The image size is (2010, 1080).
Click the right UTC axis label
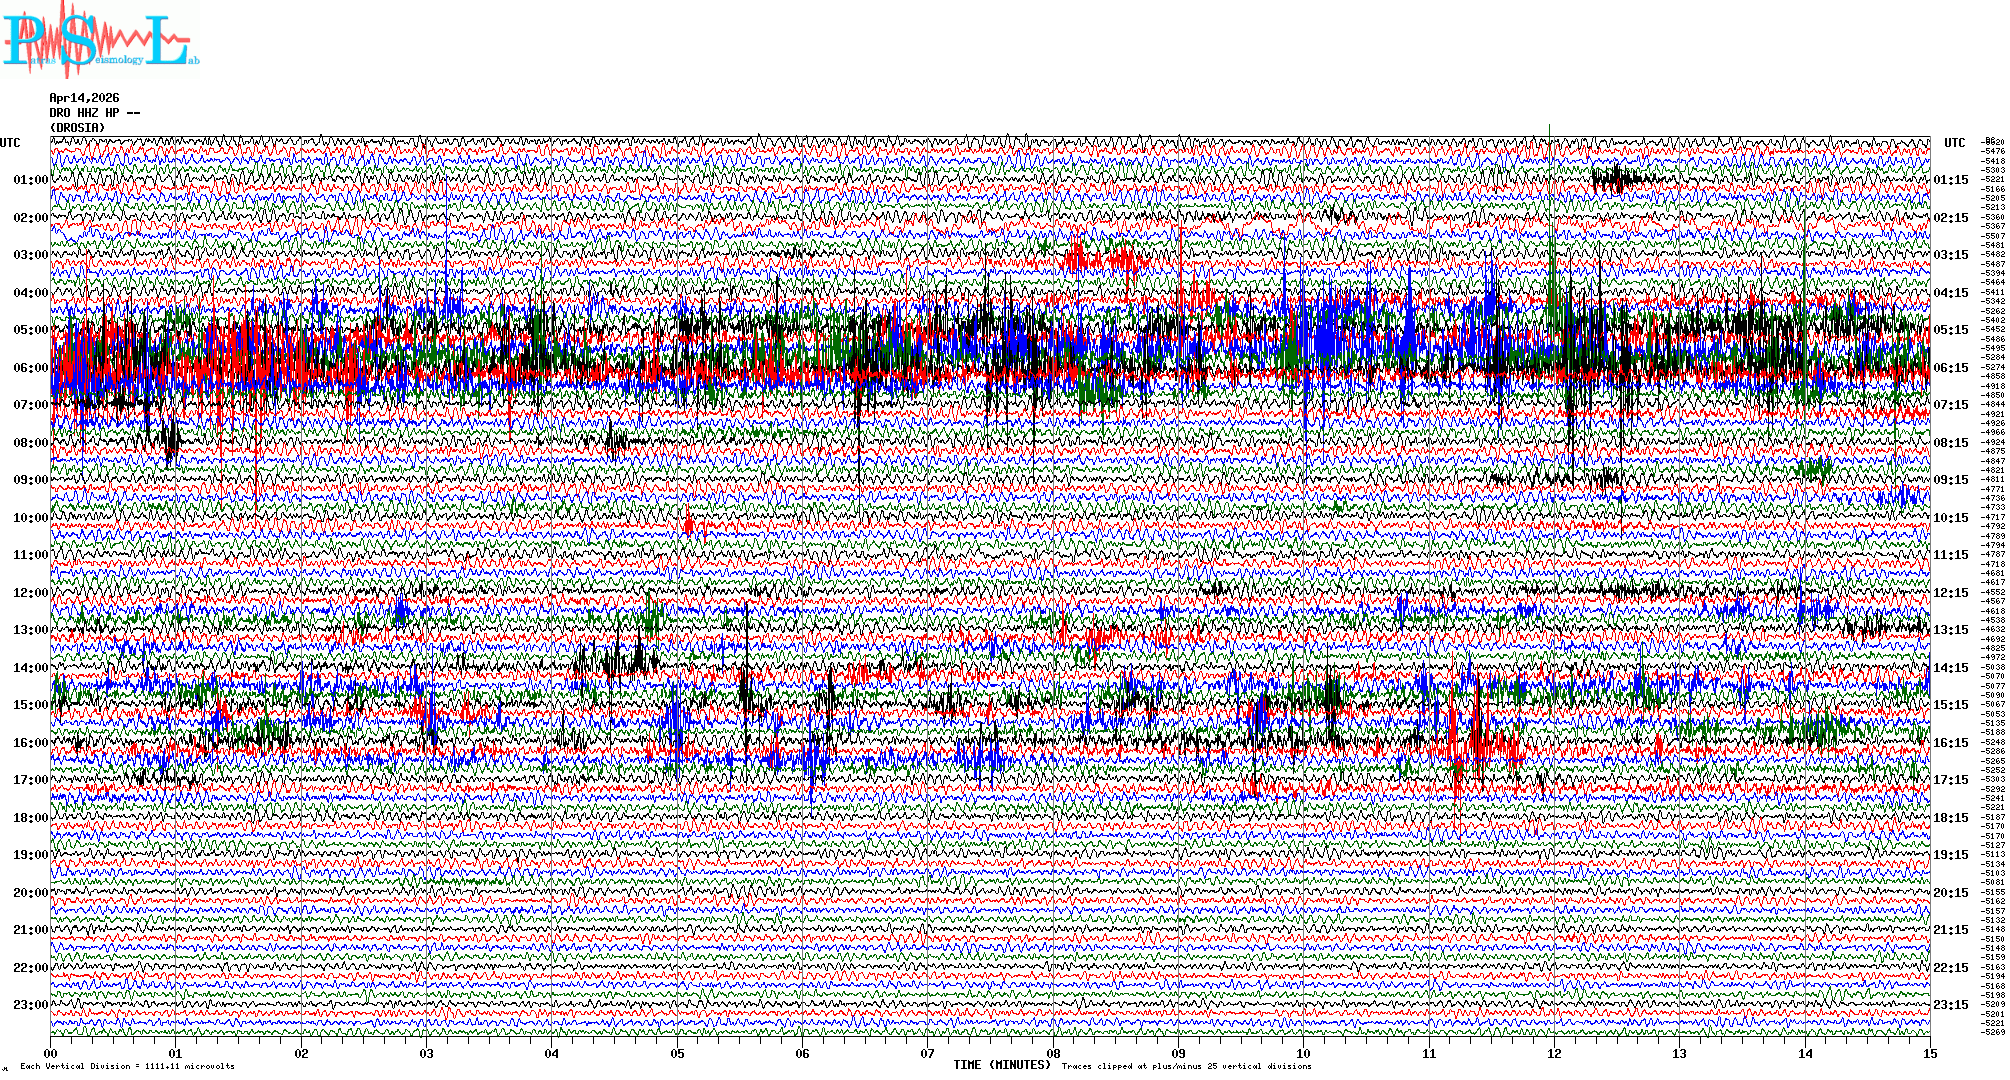(x=1954, y=143)
